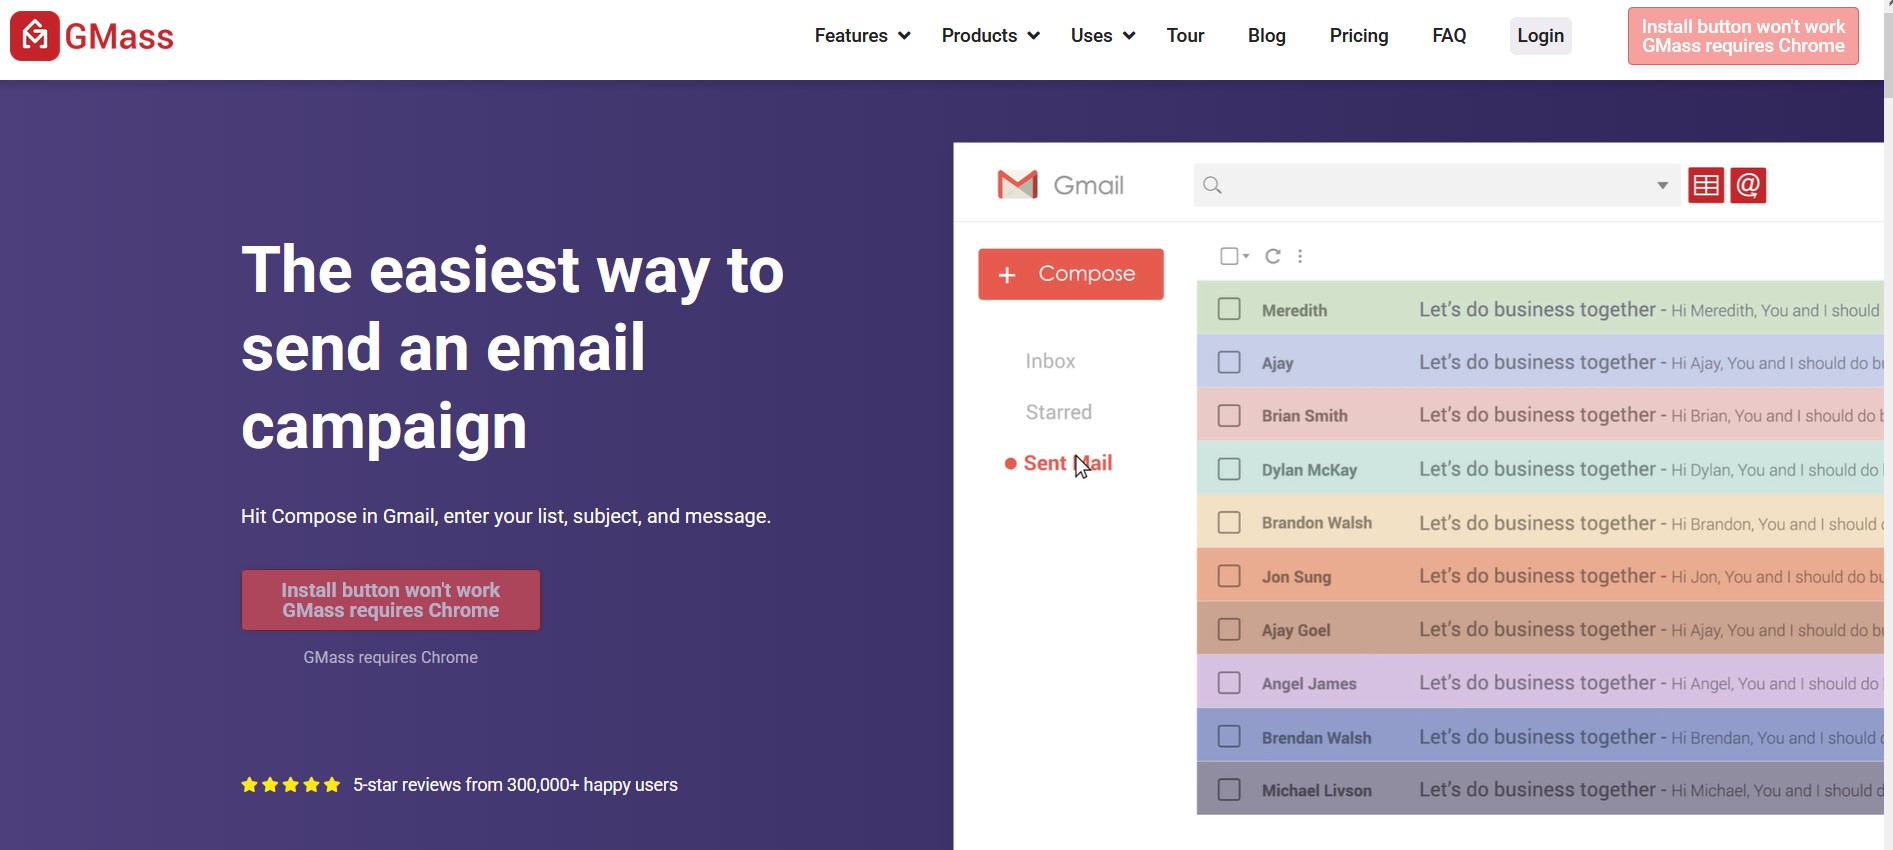Click the Gmail M logo
The width and height of the screenshot is (1893, 850).
(x=1018, y=185)
